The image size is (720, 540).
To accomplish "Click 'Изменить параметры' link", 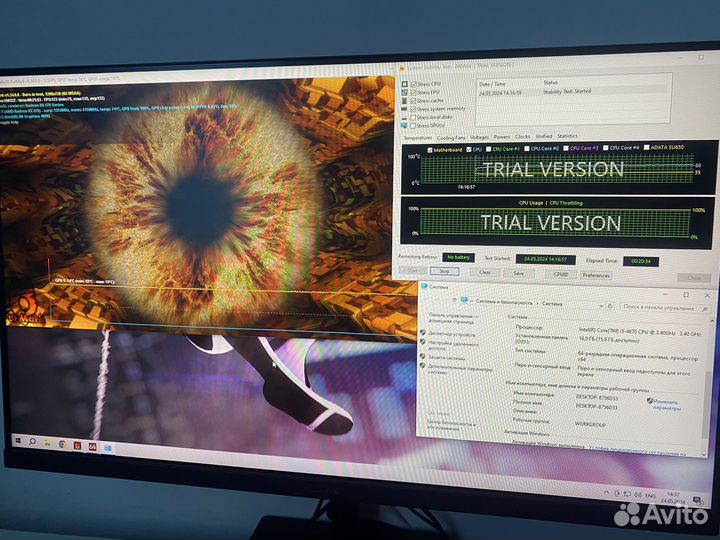I will pyautogui.click(x=666, y=405).
